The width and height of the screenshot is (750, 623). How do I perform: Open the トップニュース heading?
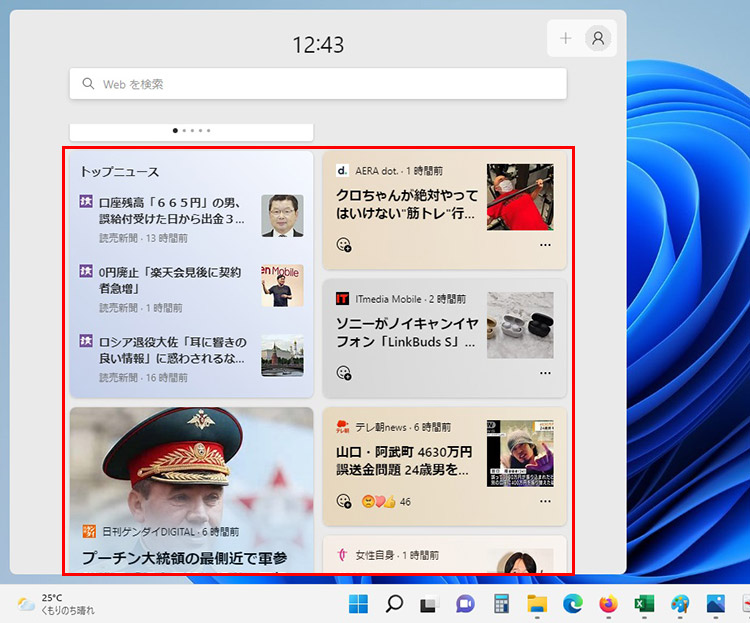[119, 172]
